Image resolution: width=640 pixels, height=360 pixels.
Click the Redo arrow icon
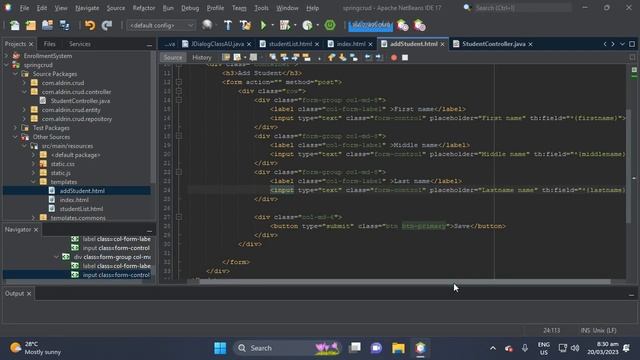pos(107,25)
